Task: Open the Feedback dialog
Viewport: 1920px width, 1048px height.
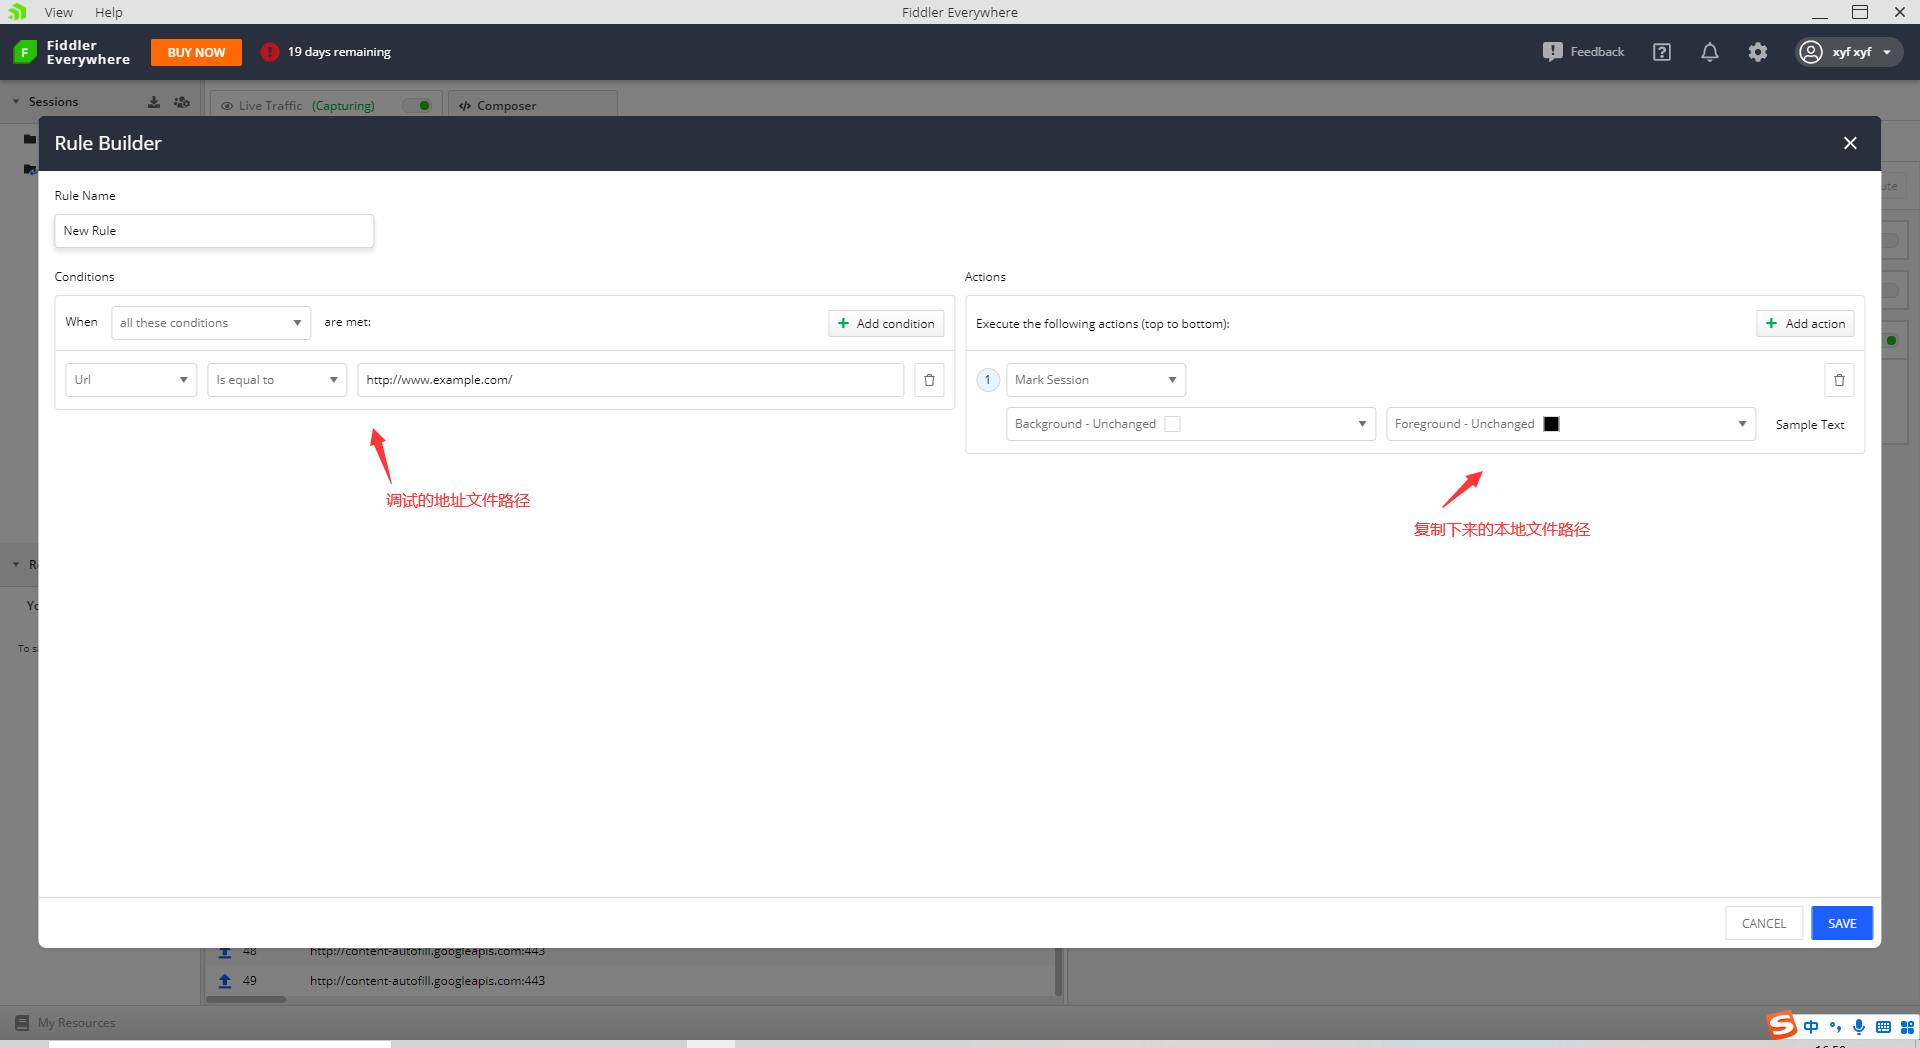Action: (1583, 52)
